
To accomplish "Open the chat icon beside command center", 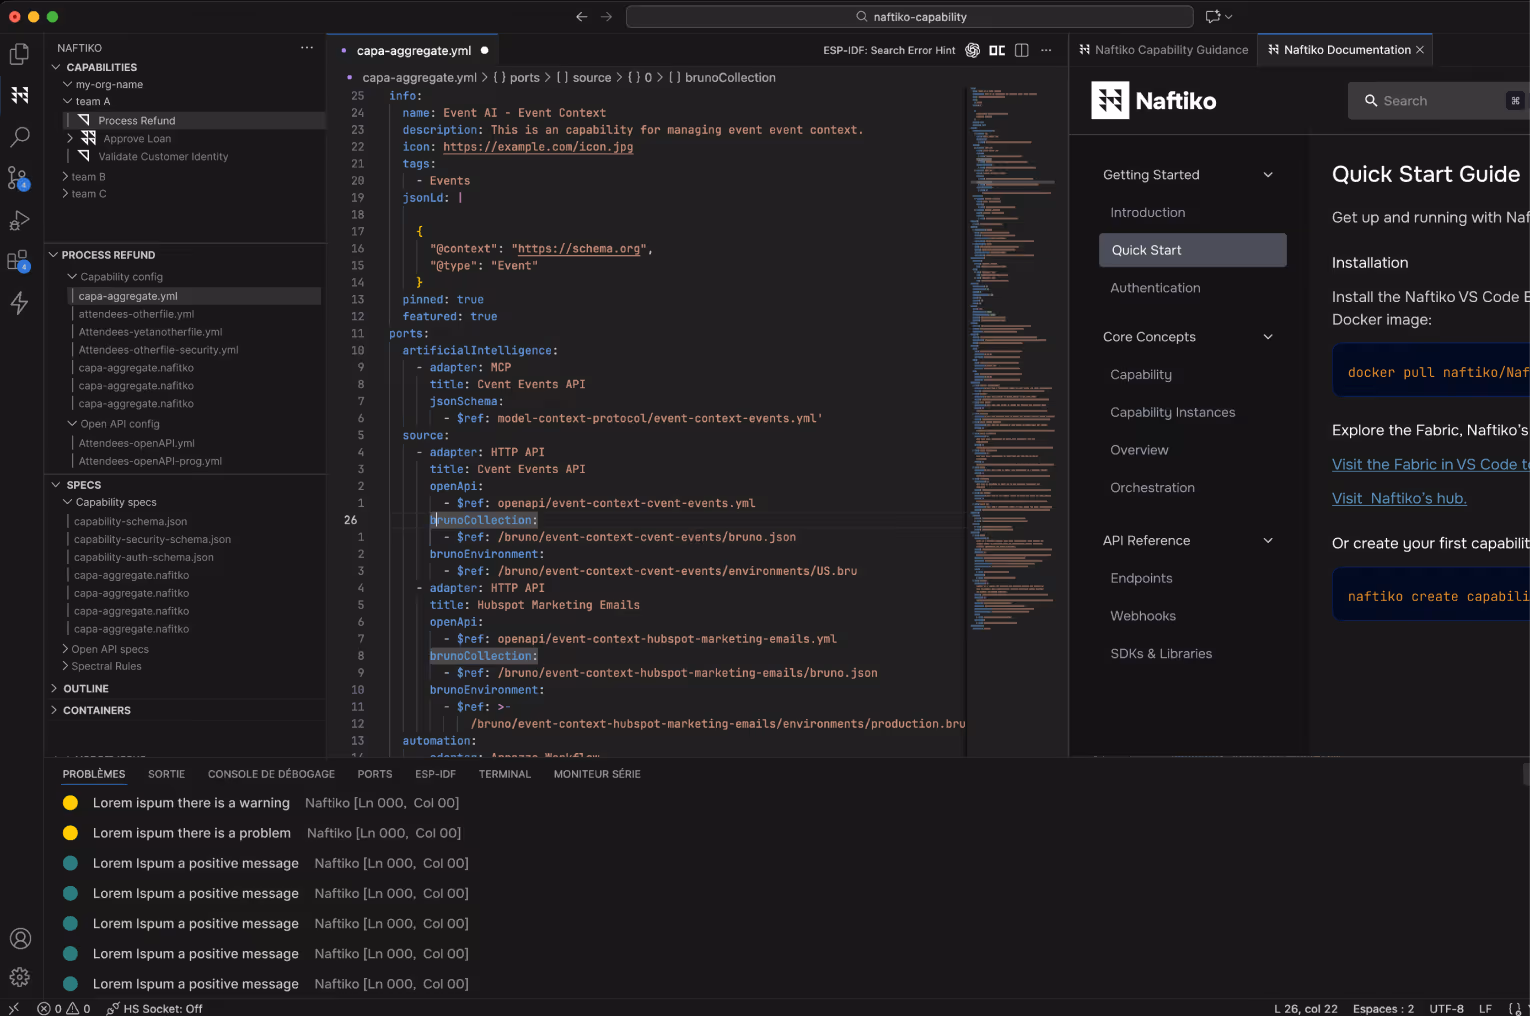I will (1218, 17).
